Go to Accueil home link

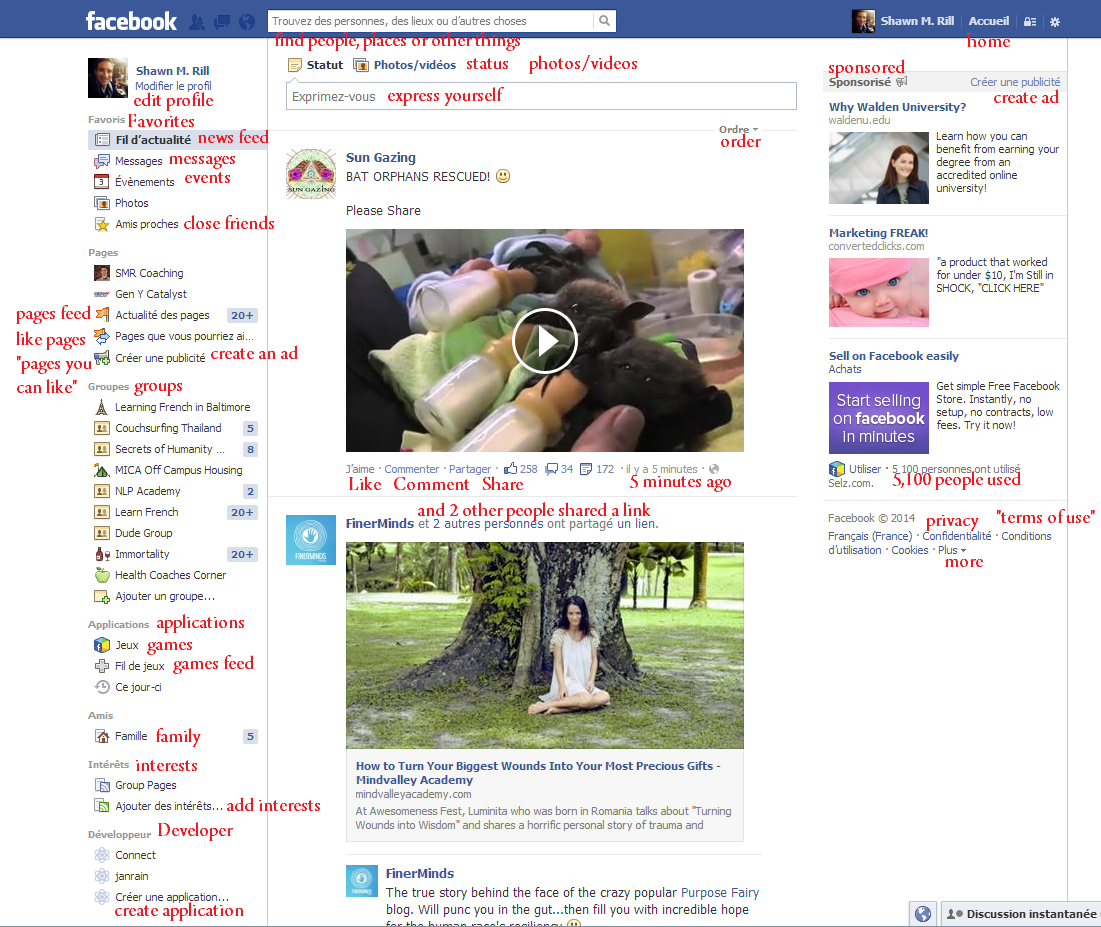[x=989, y=21]
